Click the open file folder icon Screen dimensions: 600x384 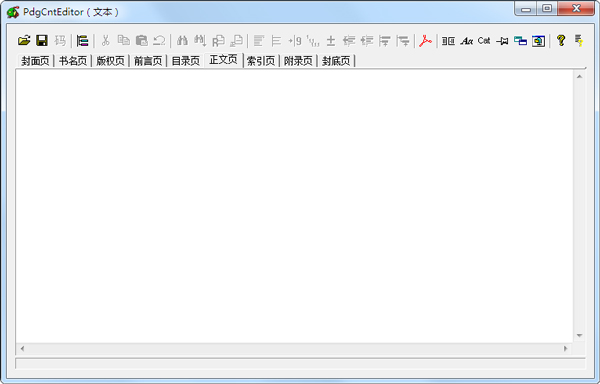[x=24, y=41]
